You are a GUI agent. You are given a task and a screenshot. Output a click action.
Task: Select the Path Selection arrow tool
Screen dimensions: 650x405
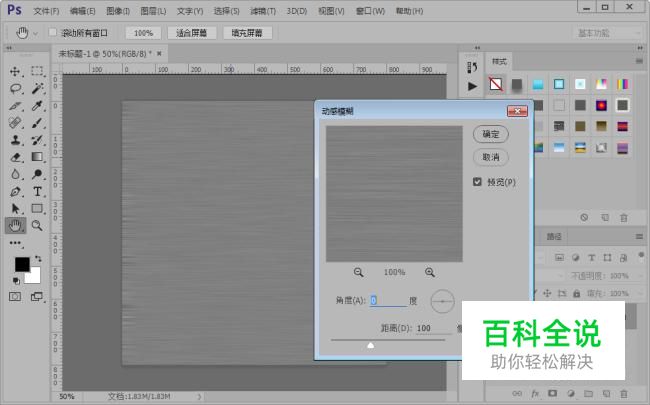pos(15,209)
